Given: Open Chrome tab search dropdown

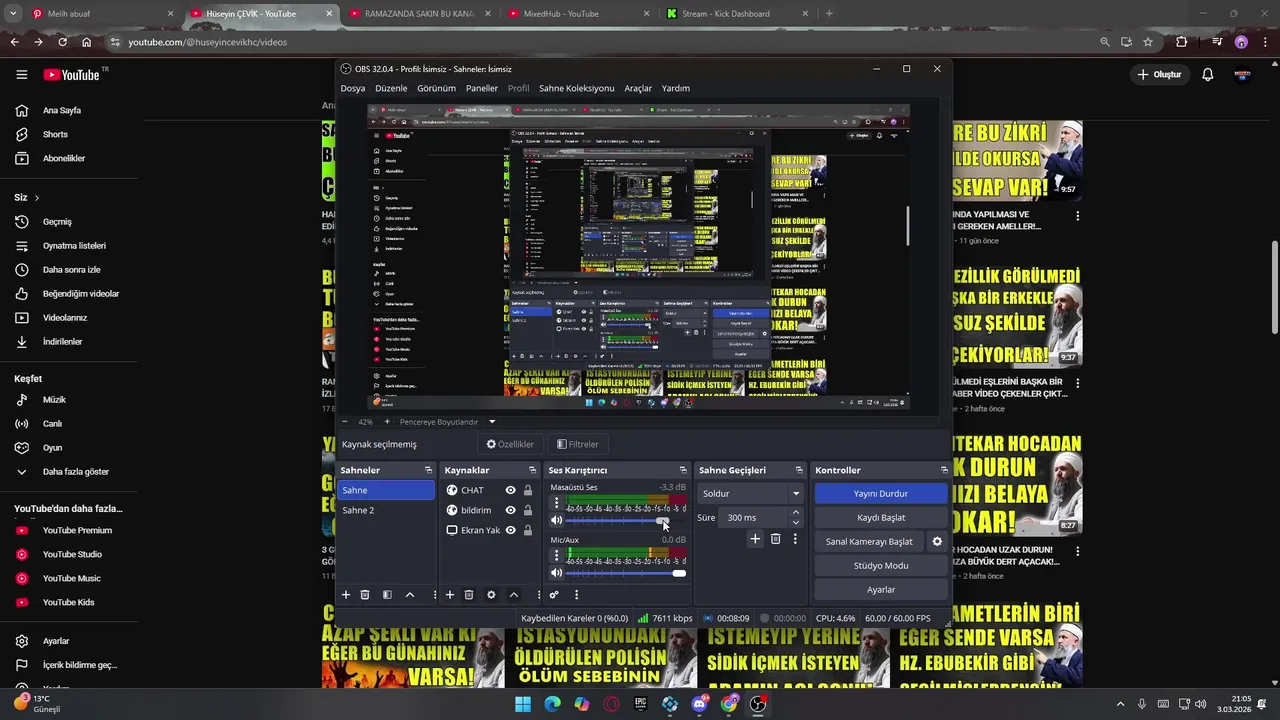Looking at the screenshot, I should [13, 14].
